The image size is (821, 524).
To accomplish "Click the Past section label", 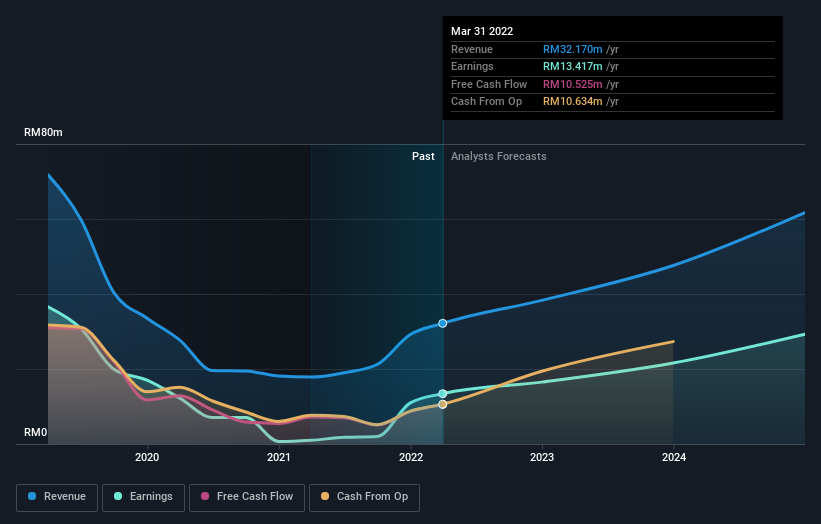I will click(423, 156).
